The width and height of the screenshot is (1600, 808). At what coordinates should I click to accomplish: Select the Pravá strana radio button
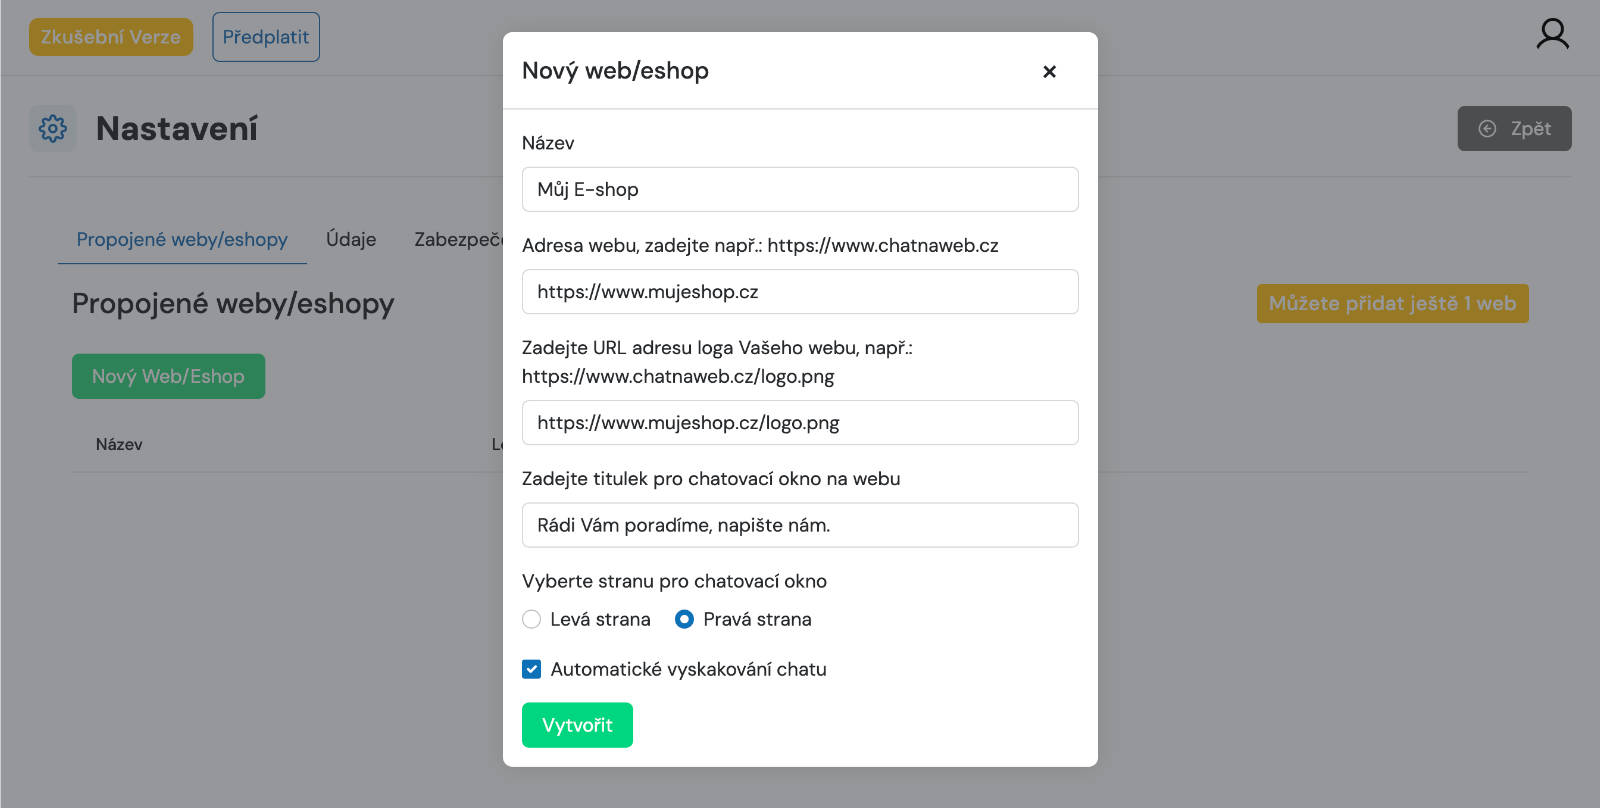click(x=685, y=619)
